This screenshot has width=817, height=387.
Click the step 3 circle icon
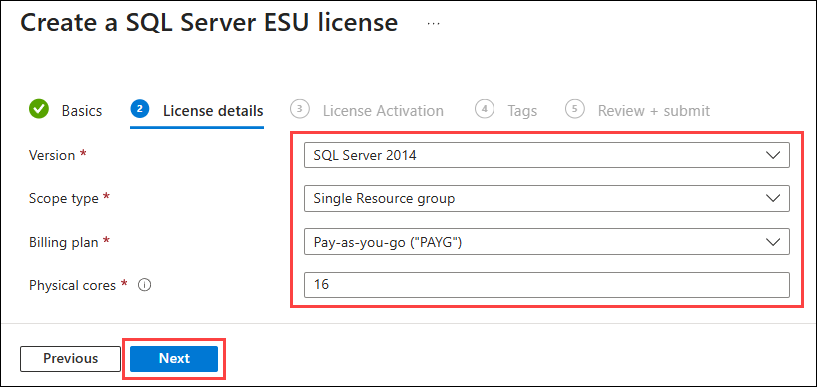[300, 109]
